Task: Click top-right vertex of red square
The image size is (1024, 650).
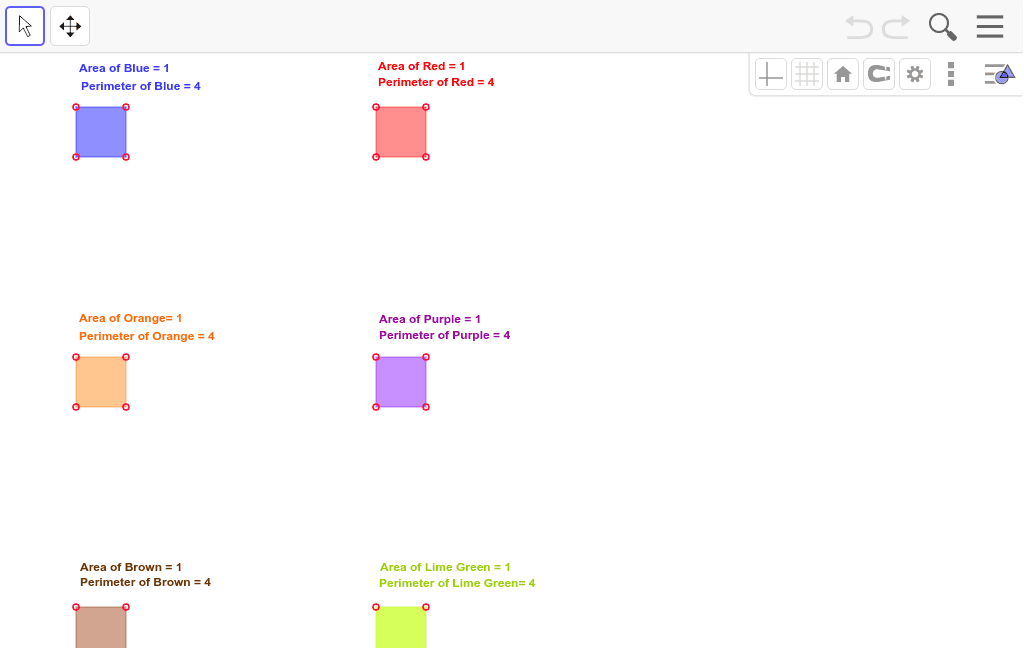Action: click(x=426, y=107)
